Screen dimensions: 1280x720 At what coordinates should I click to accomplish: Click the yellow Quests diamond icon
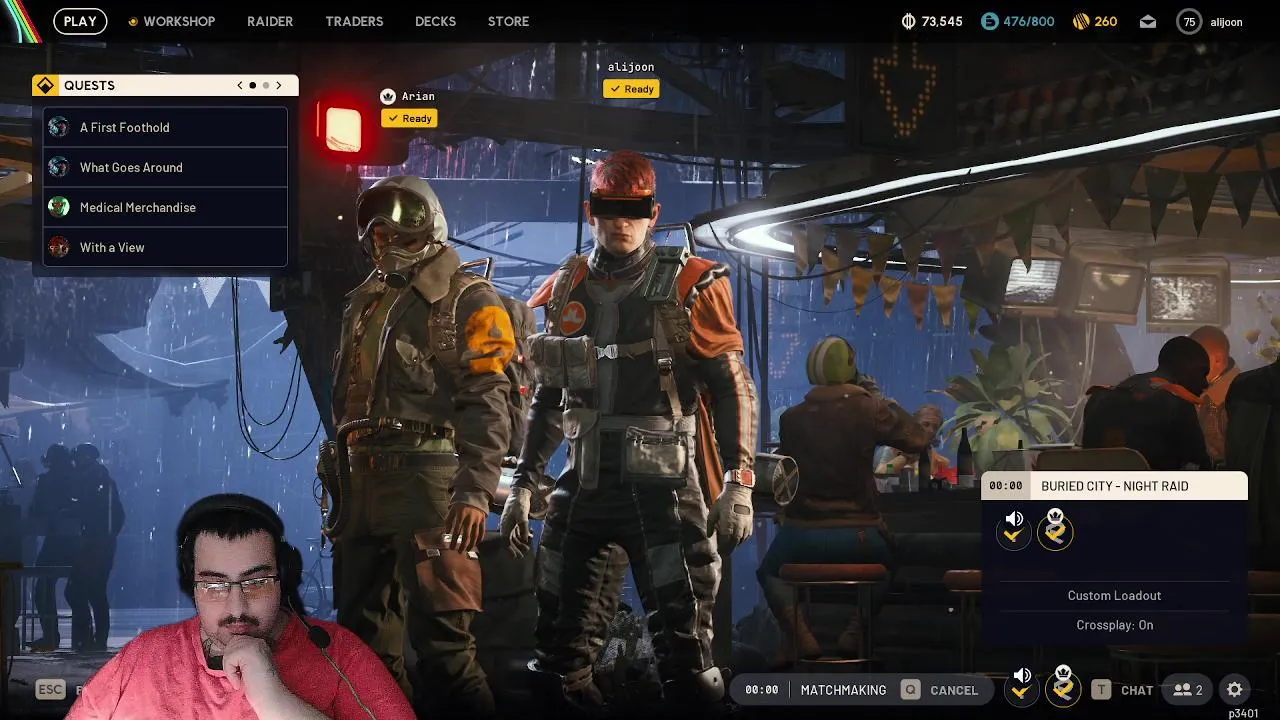coord(45,85)
